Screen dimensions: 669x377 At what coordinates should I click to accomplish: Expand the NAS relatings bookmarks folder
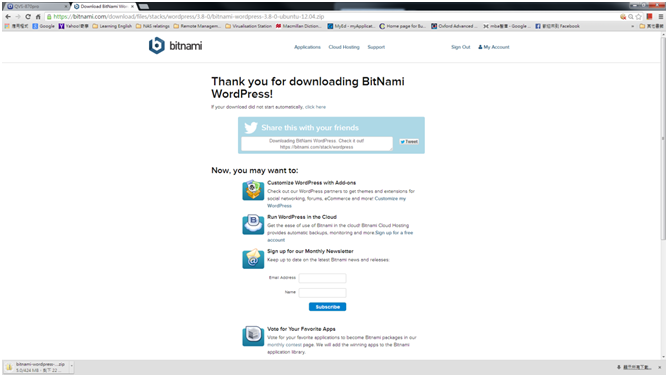coord(153,26)
